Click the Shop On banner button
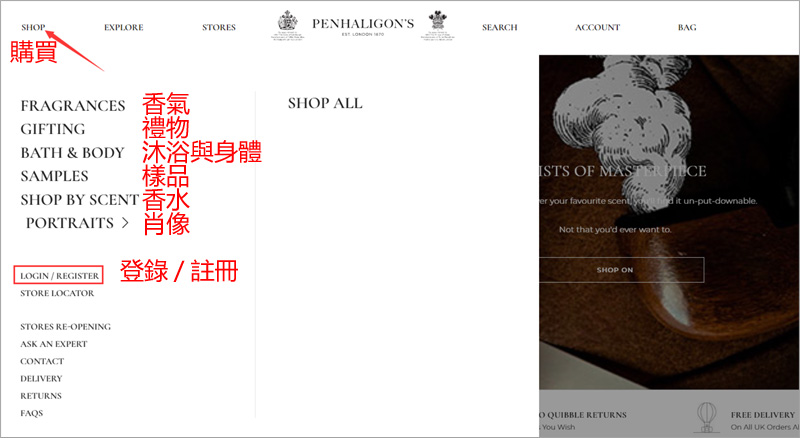Image resolution: width=800 pixels, height=438 pixels. click(x=615, y=270)
